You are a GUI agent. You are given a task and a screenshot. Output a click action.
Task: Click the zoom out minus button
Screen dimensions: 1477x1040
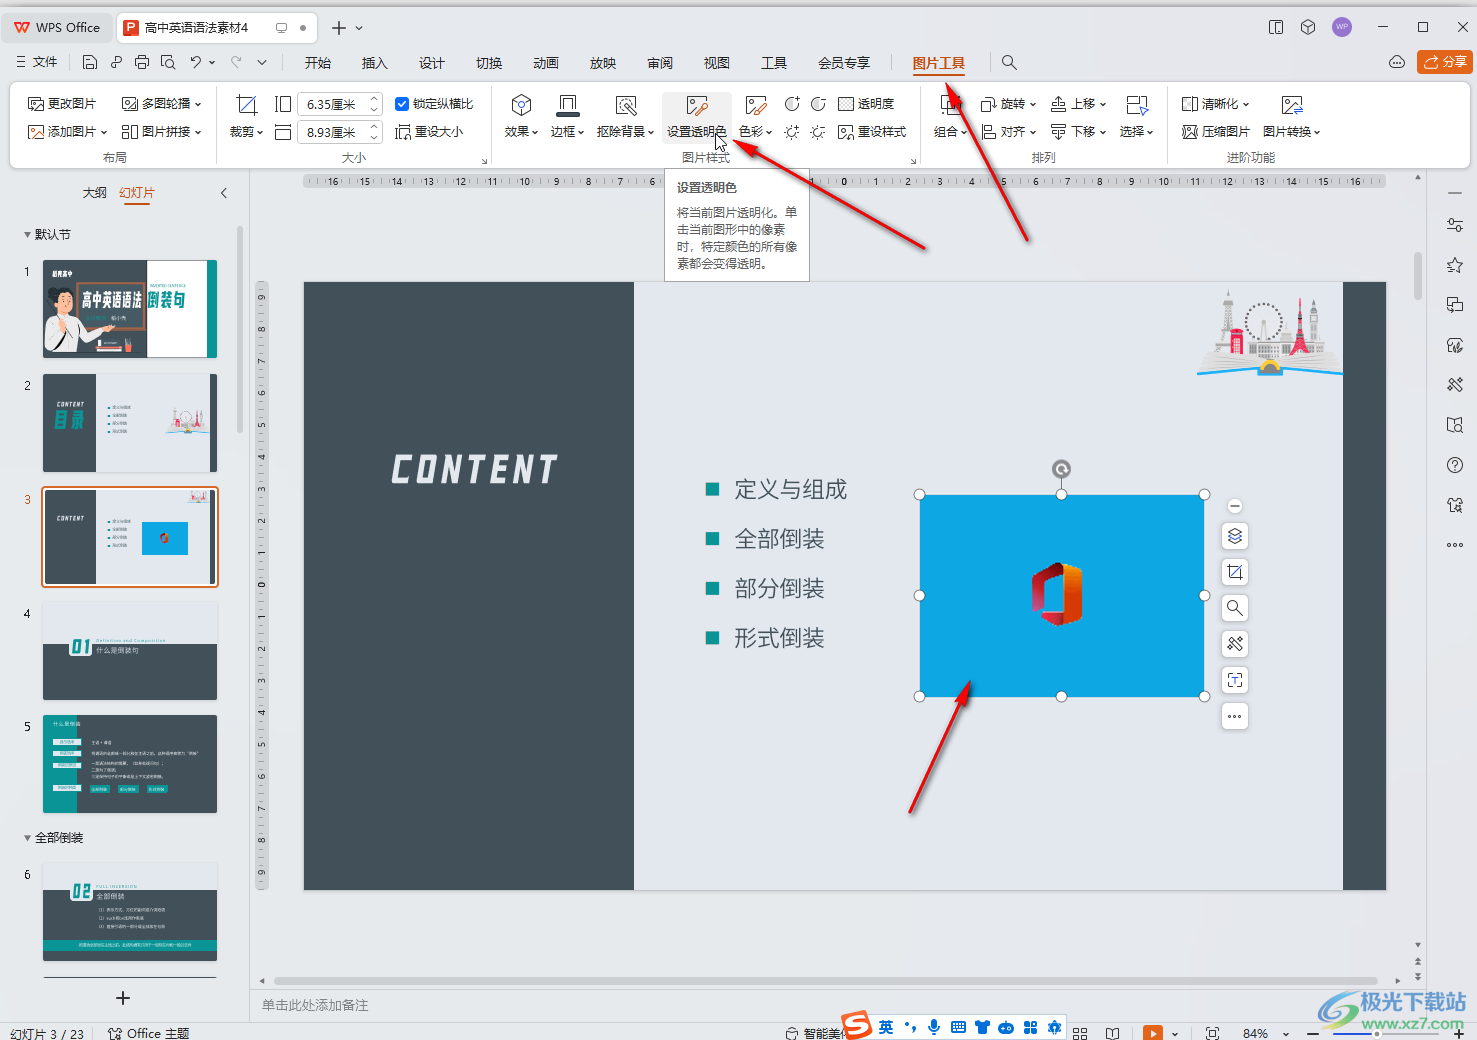coord(1313,1034)
